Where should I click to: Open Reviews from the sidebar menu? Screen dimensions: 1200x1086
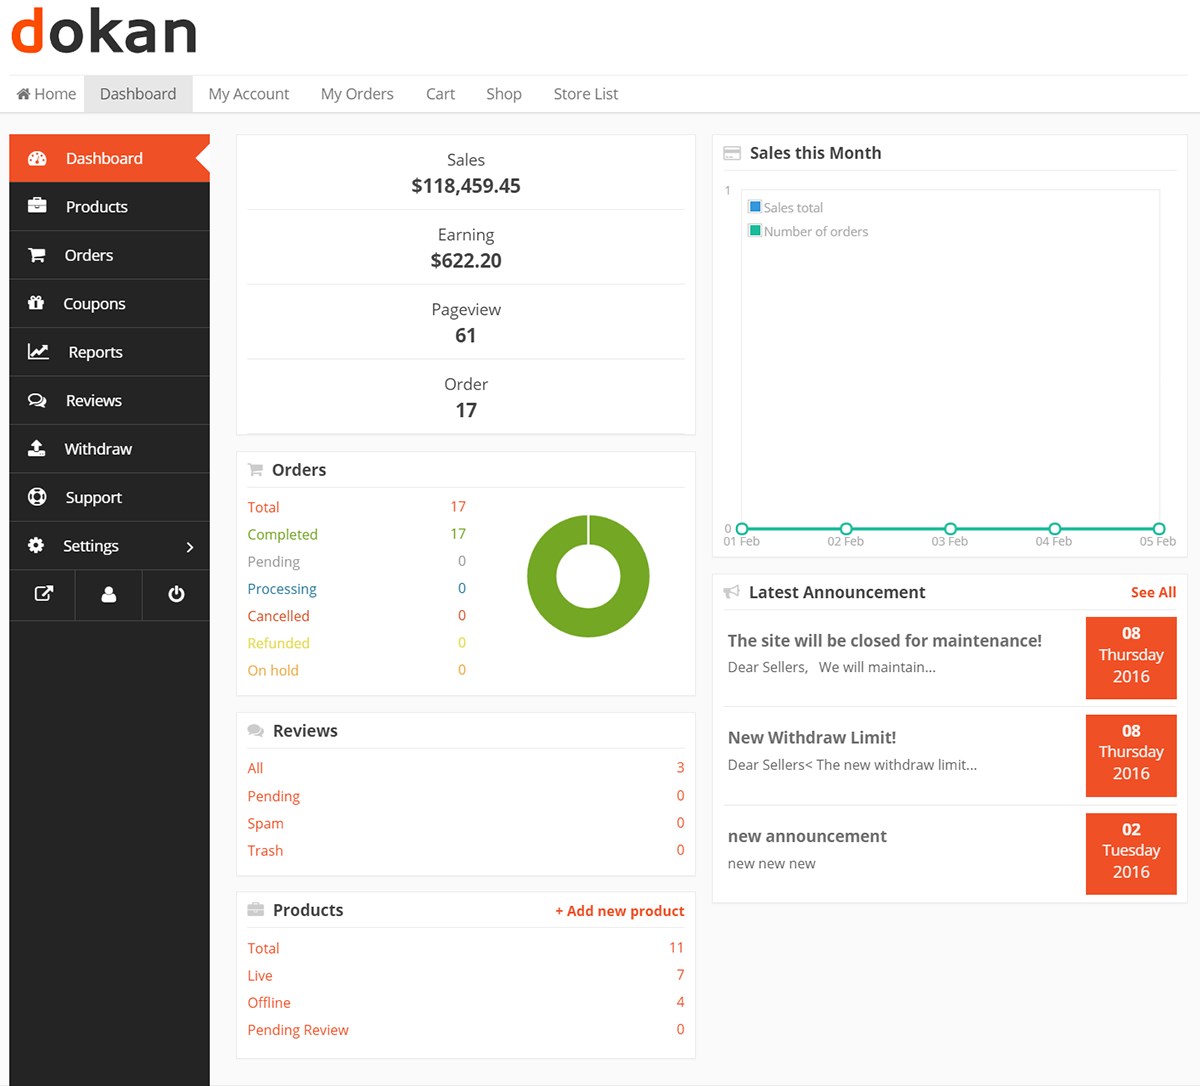(x=94, y=400)
